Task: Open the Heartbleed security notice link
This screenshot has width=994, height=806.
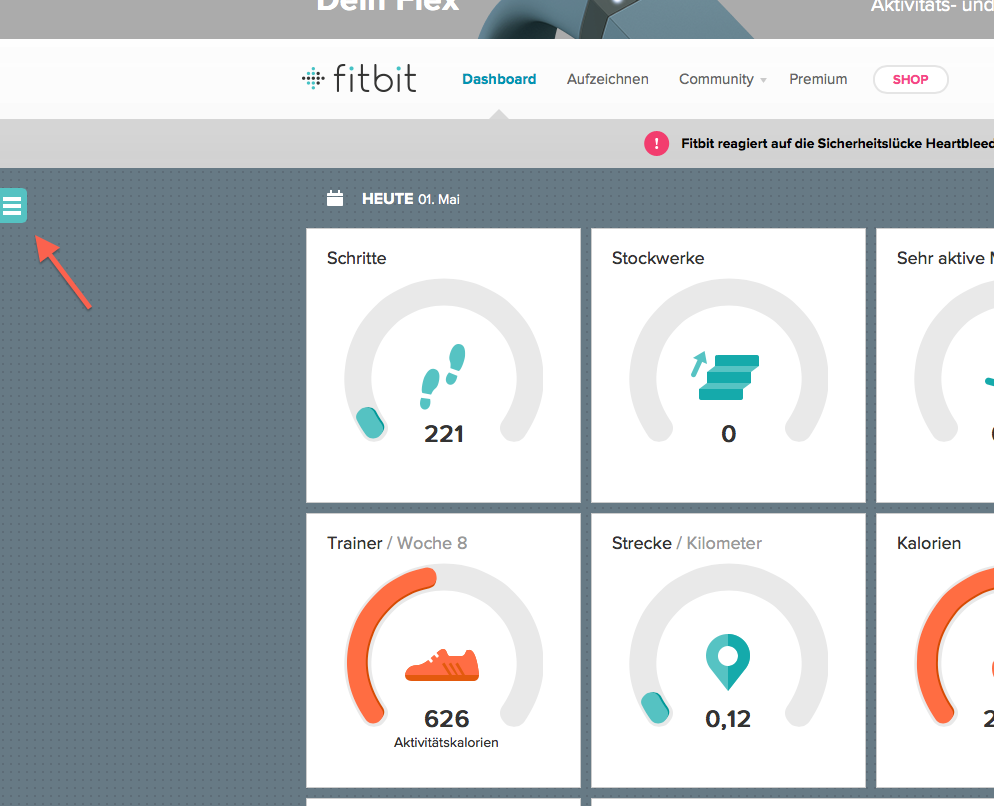Action: [x=837, y=143]
